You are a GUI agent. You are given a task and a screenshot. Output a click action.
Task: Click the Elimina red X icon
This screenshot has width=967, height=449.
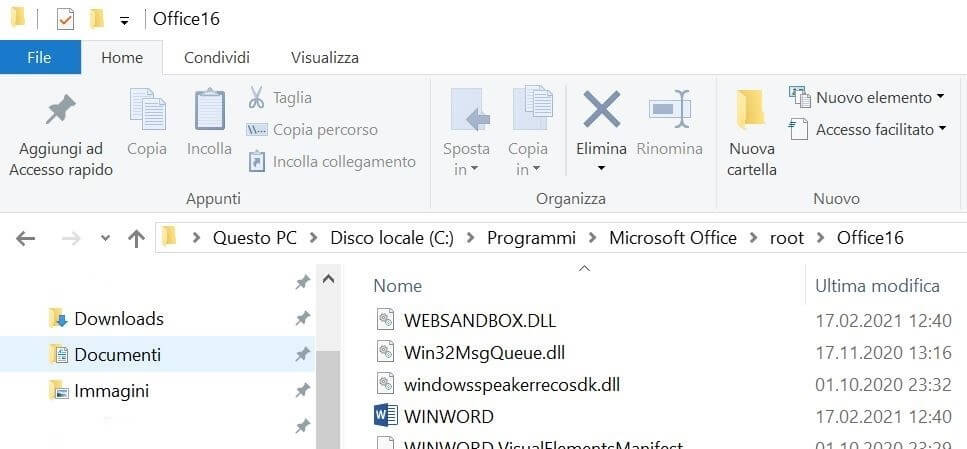click(601, 109)
